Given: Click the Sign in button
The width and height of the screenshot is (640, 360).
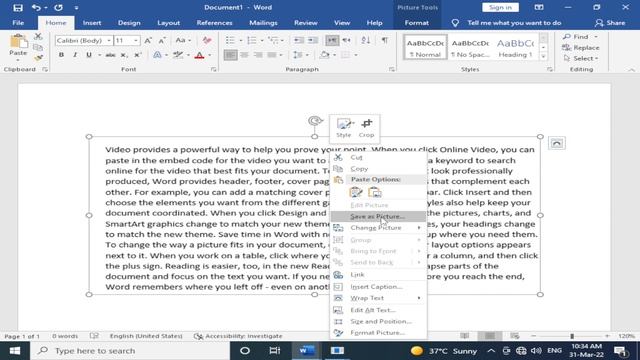Looking at the screenshot, I should [x=500, y=7].
